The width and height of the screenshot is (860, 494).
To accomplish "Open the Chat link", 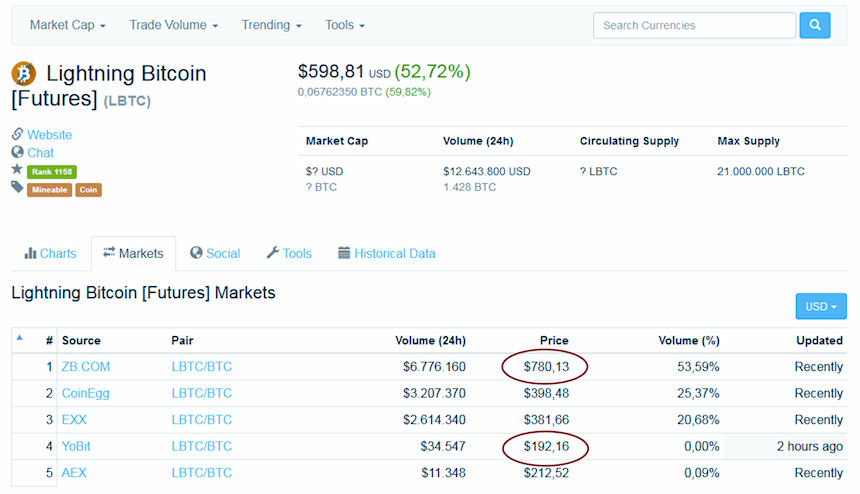I will pos(41,153).
